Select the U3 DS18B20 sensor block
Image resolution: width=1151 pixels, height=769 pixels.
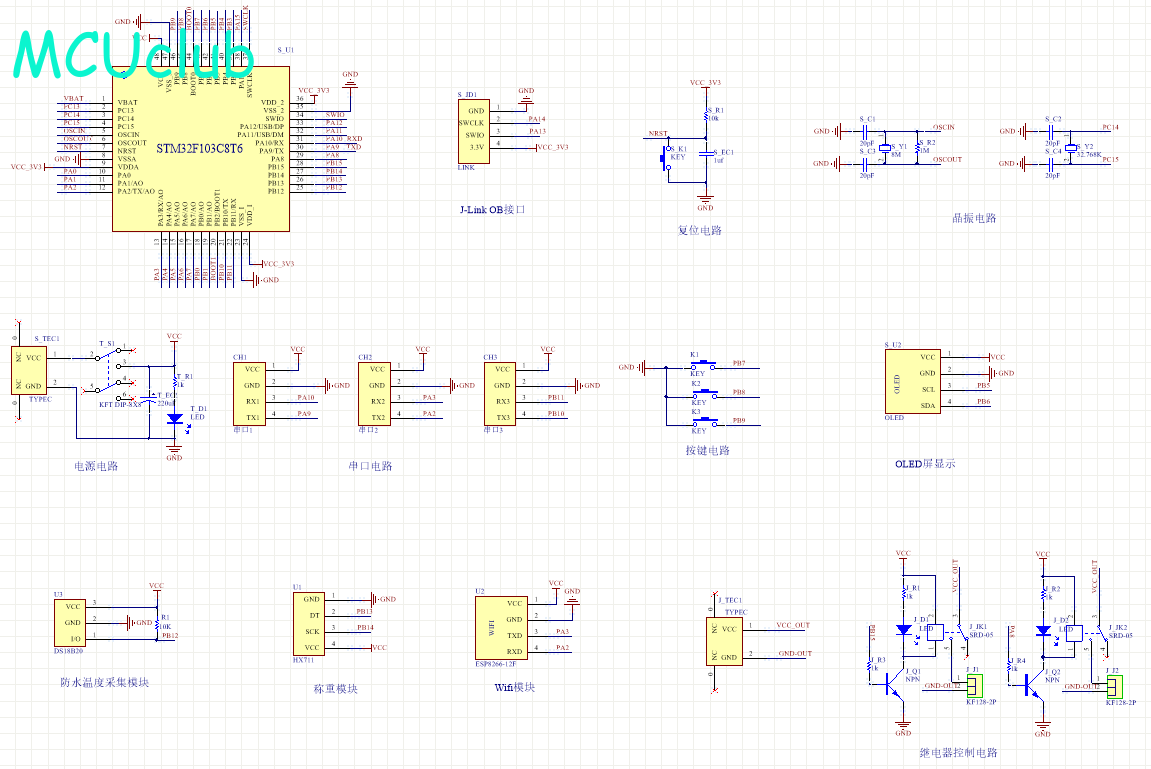point(70,623)
